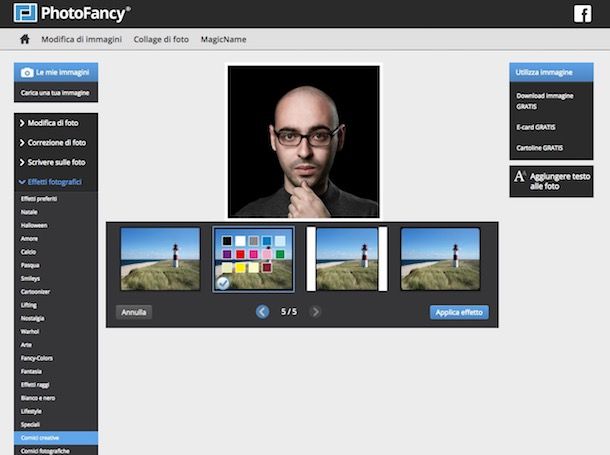Select the Amore effects category
The height and width of the screenshot is (455, 610).
click(x=29, y=238)
